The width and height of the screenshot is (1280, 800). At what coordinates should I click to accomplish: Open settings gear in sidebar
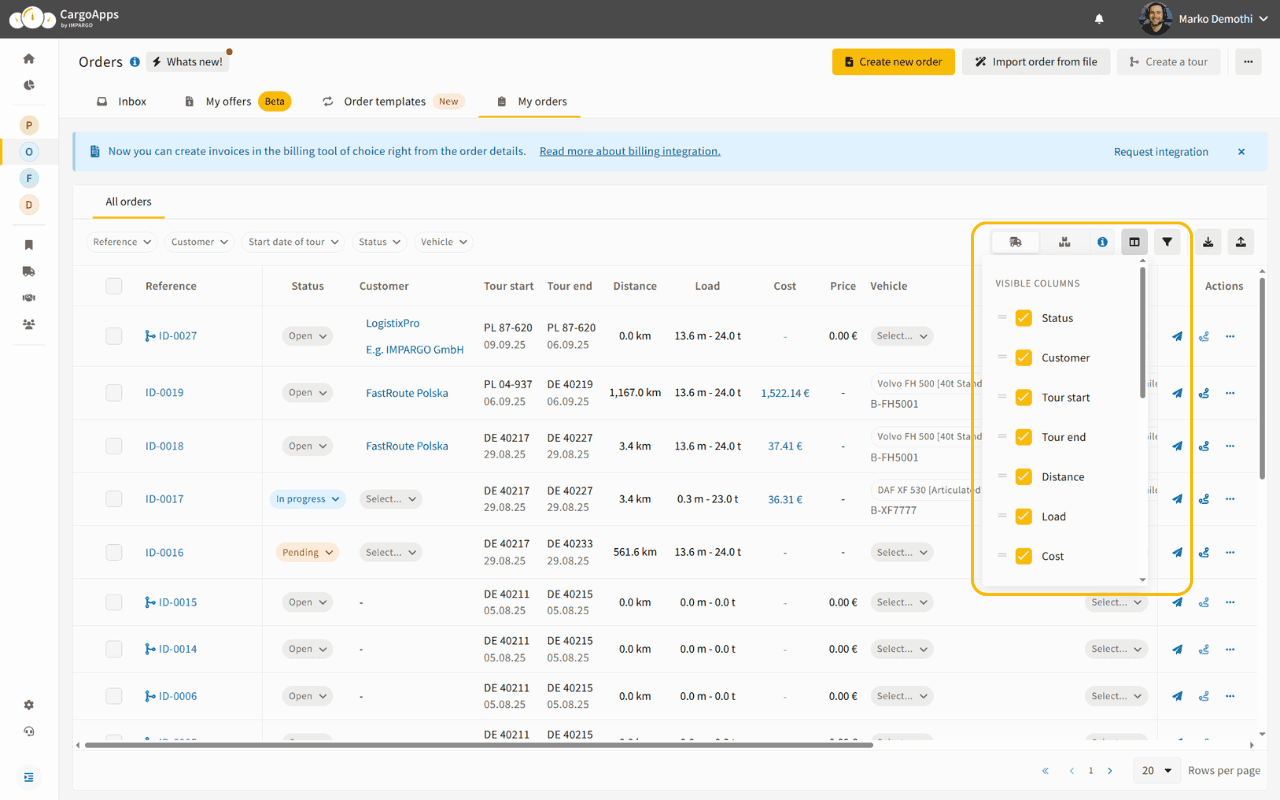(x=29, y=705)
